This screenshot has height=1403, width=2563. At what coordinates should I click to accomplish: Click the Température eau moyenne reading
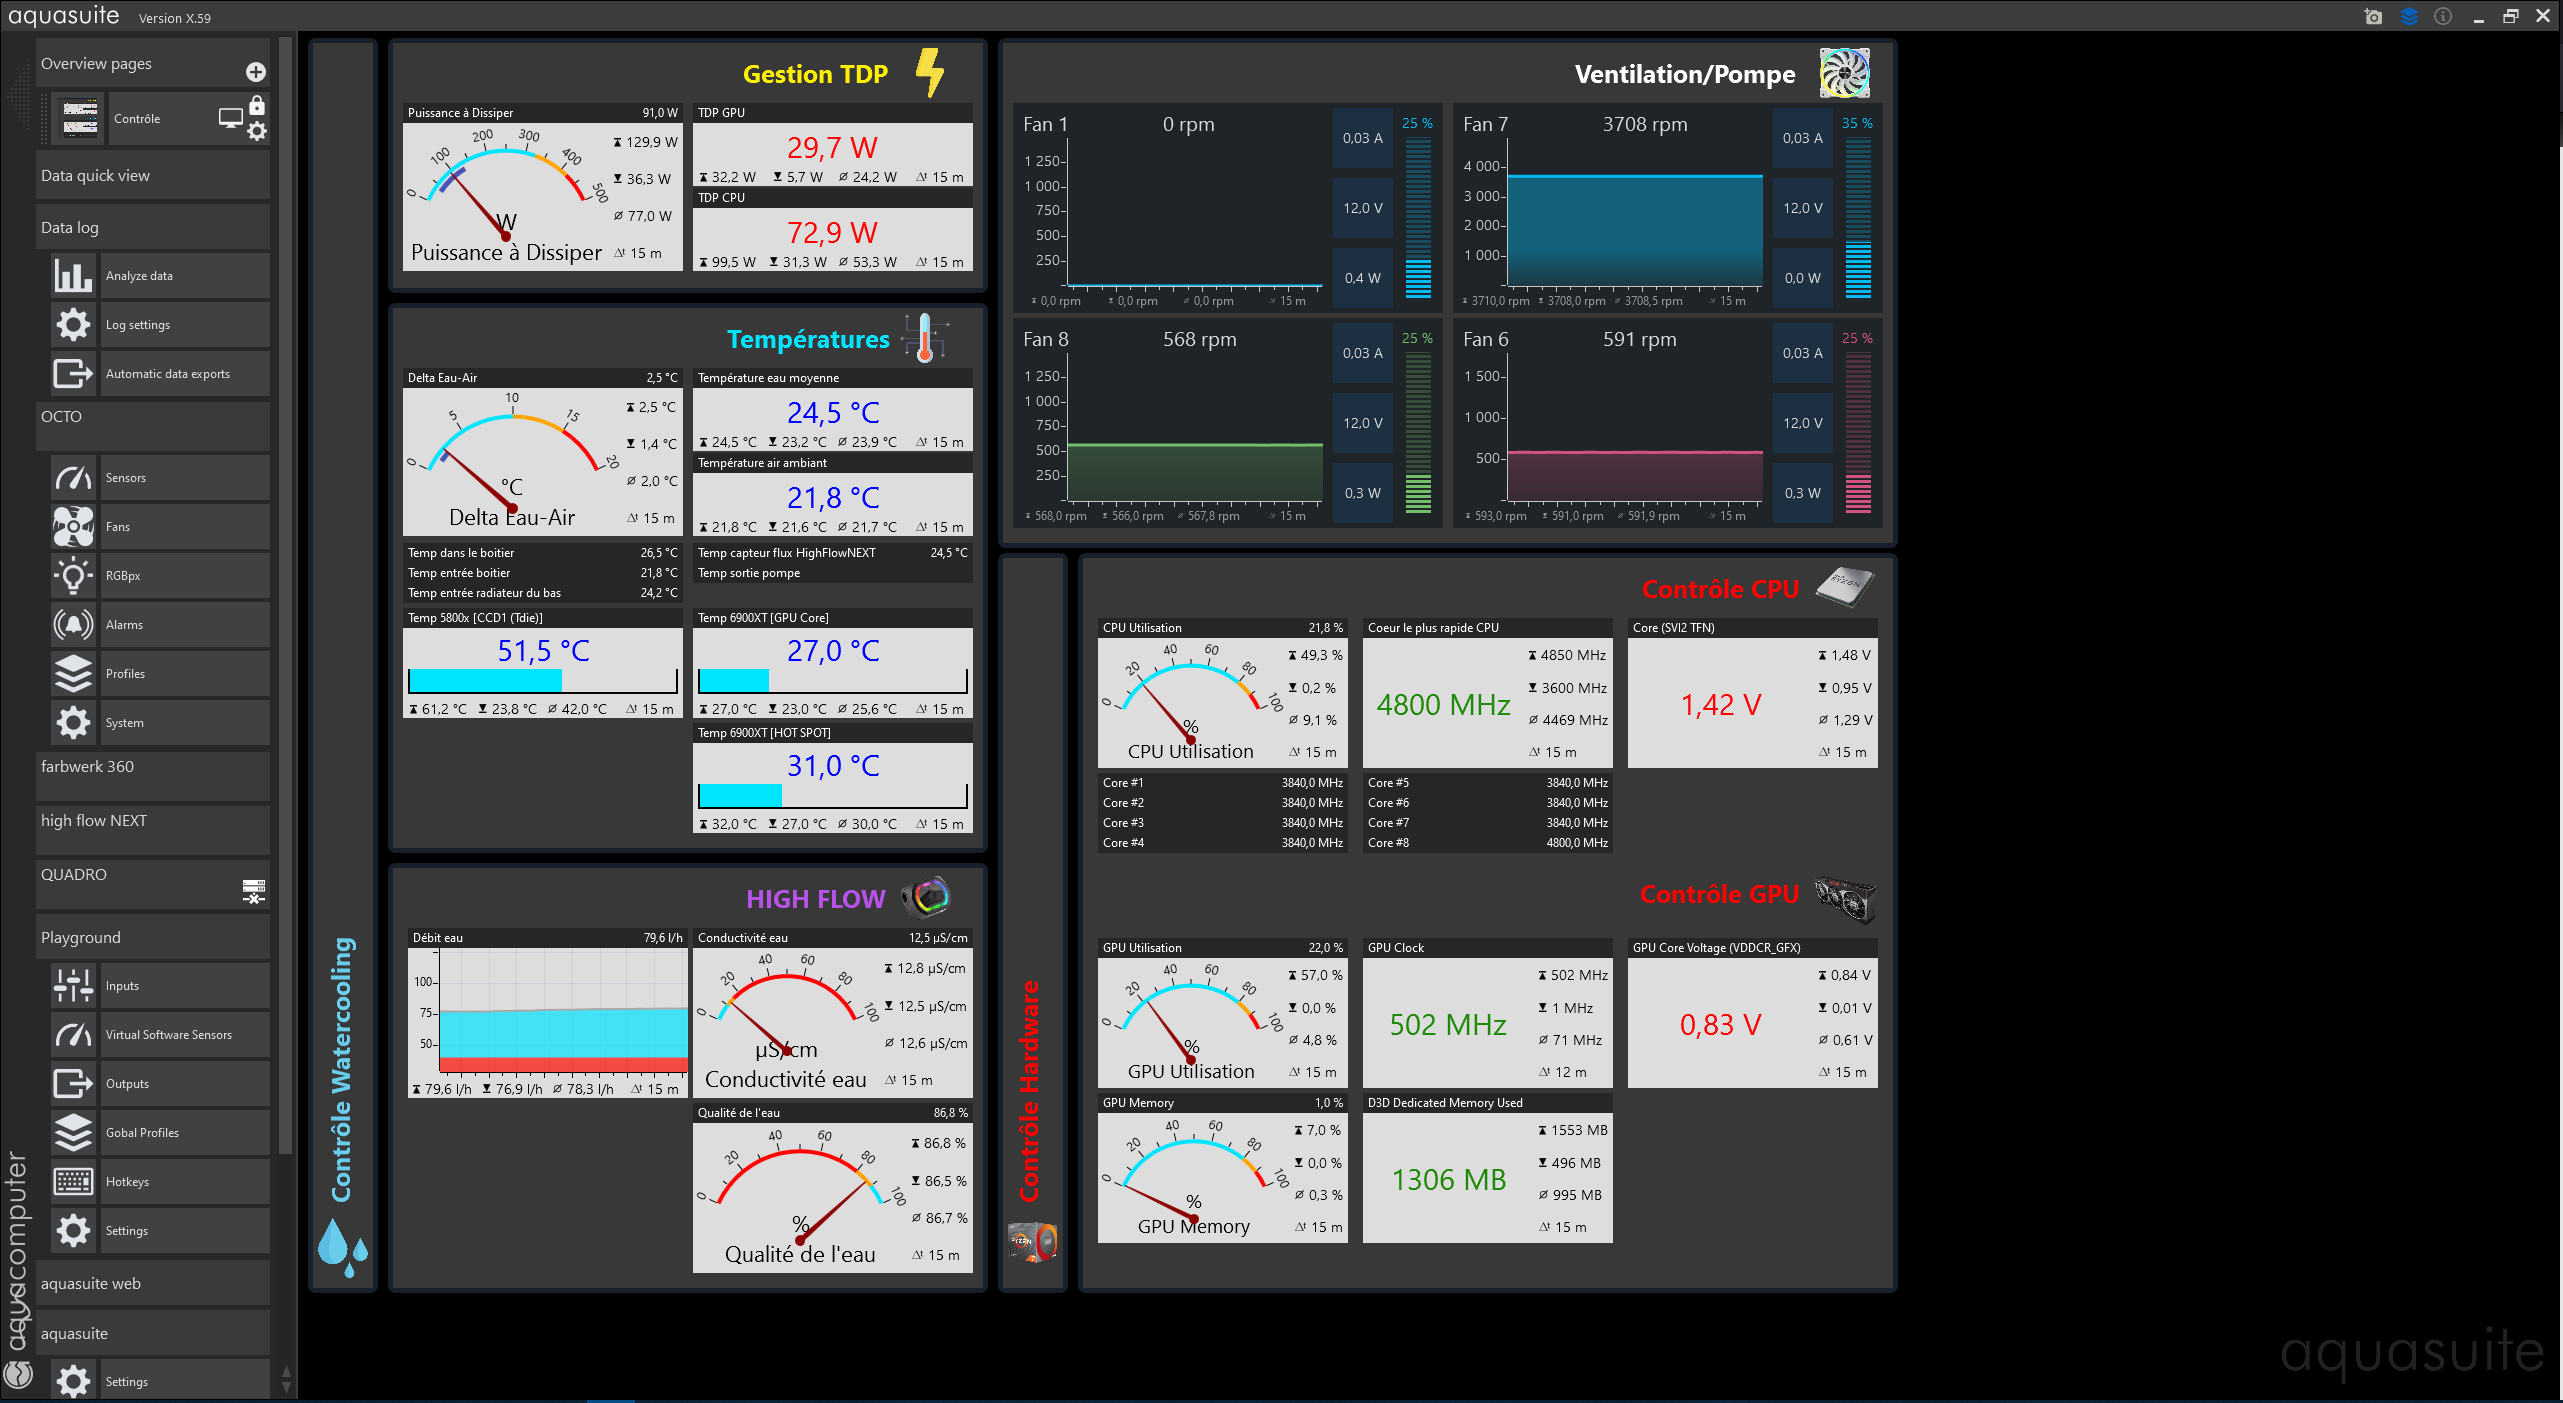pyautogui.click(x=833, y=412)
